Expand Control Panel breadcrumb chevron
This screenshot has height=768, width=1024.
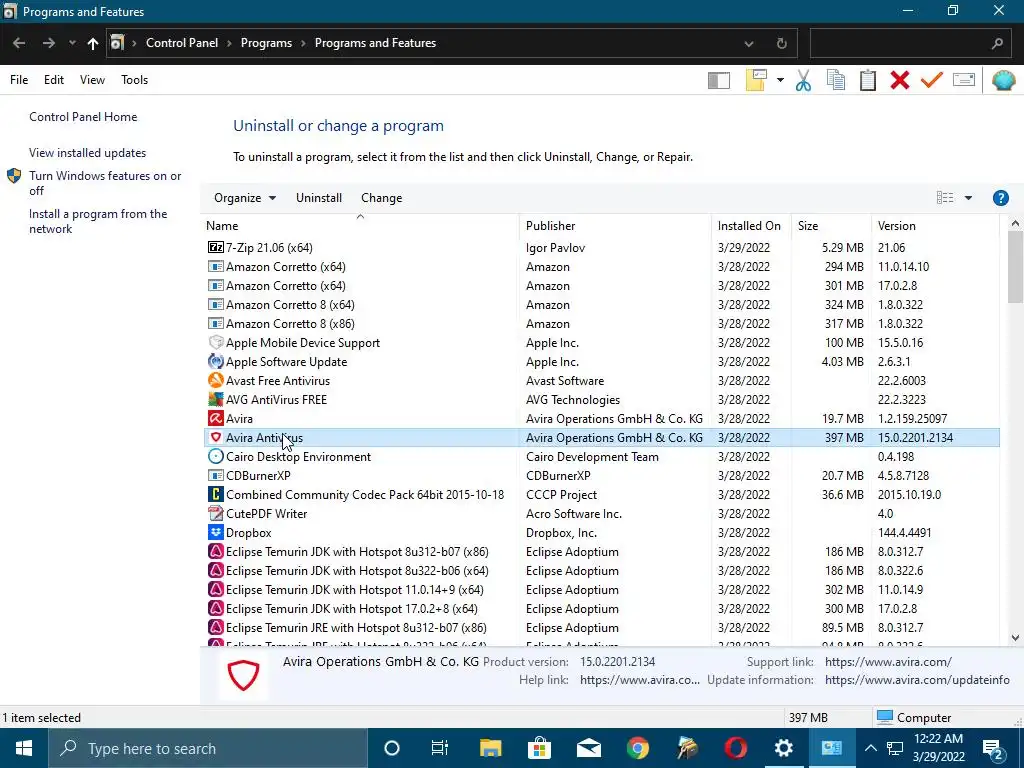[x=229, y=43]
